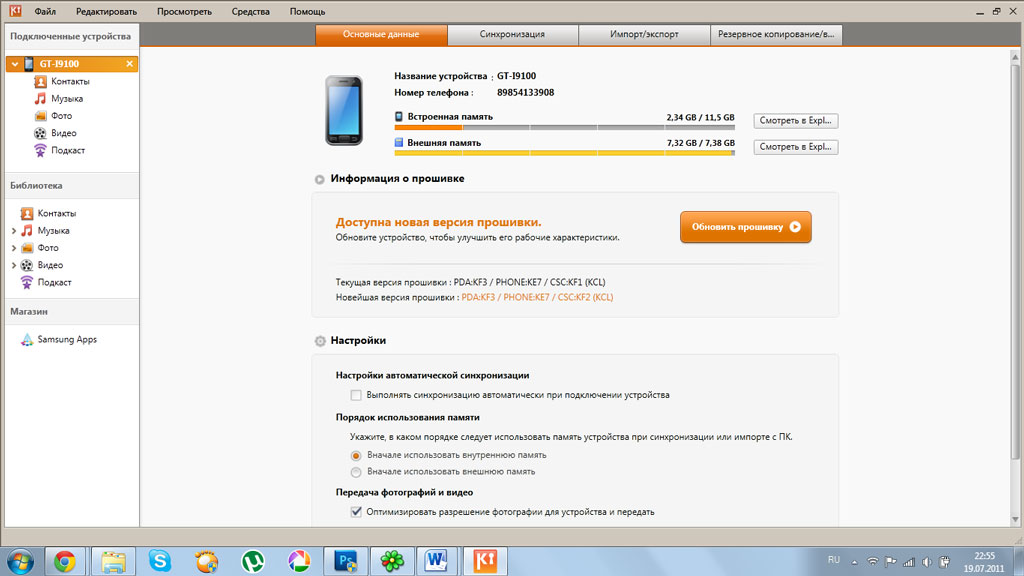Screen dimensions: 1024x576
Task: Open uTorrent from the taskbar
Action: point(253,561)
